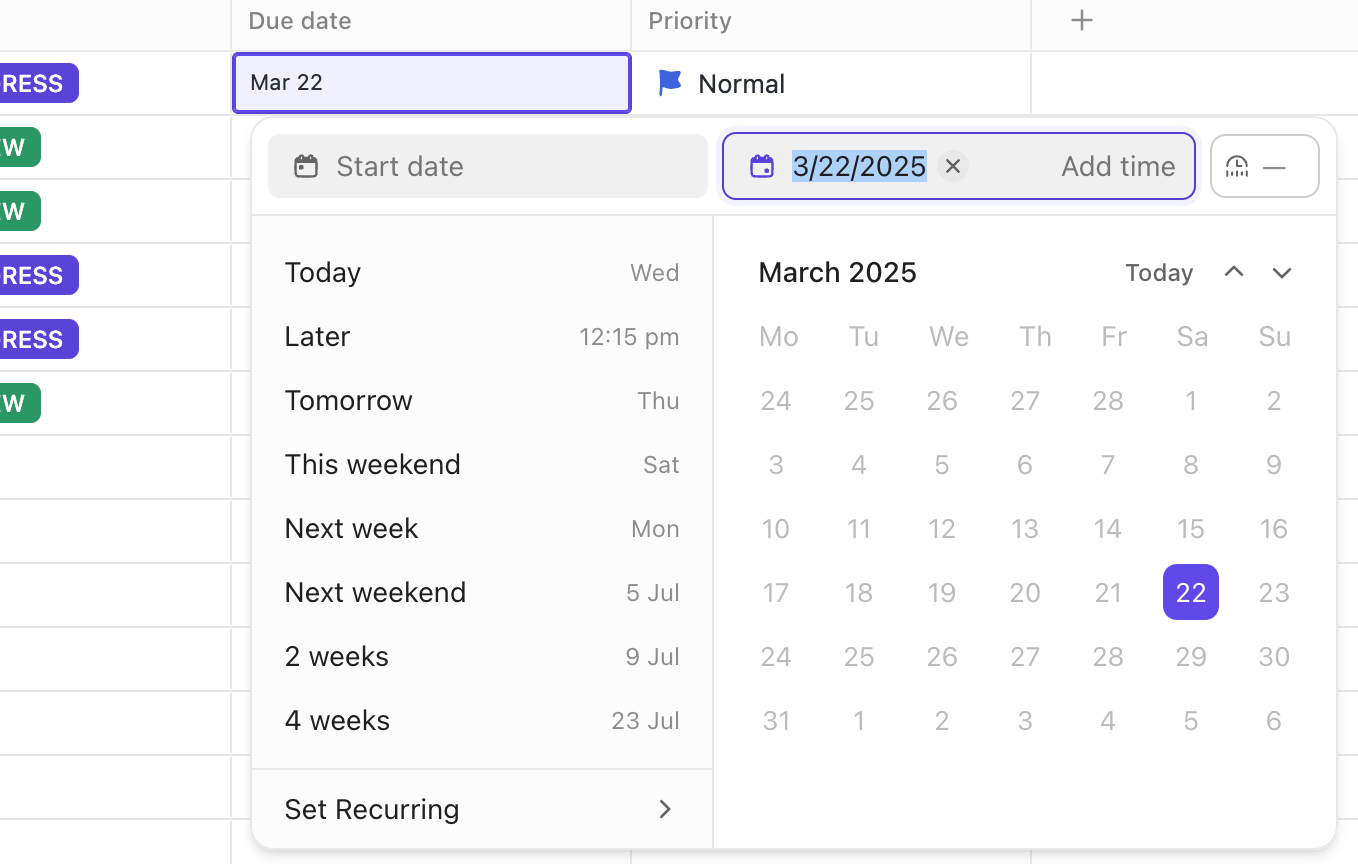
Task: Click the blue priority flag icon
Action: click(669, 83)
